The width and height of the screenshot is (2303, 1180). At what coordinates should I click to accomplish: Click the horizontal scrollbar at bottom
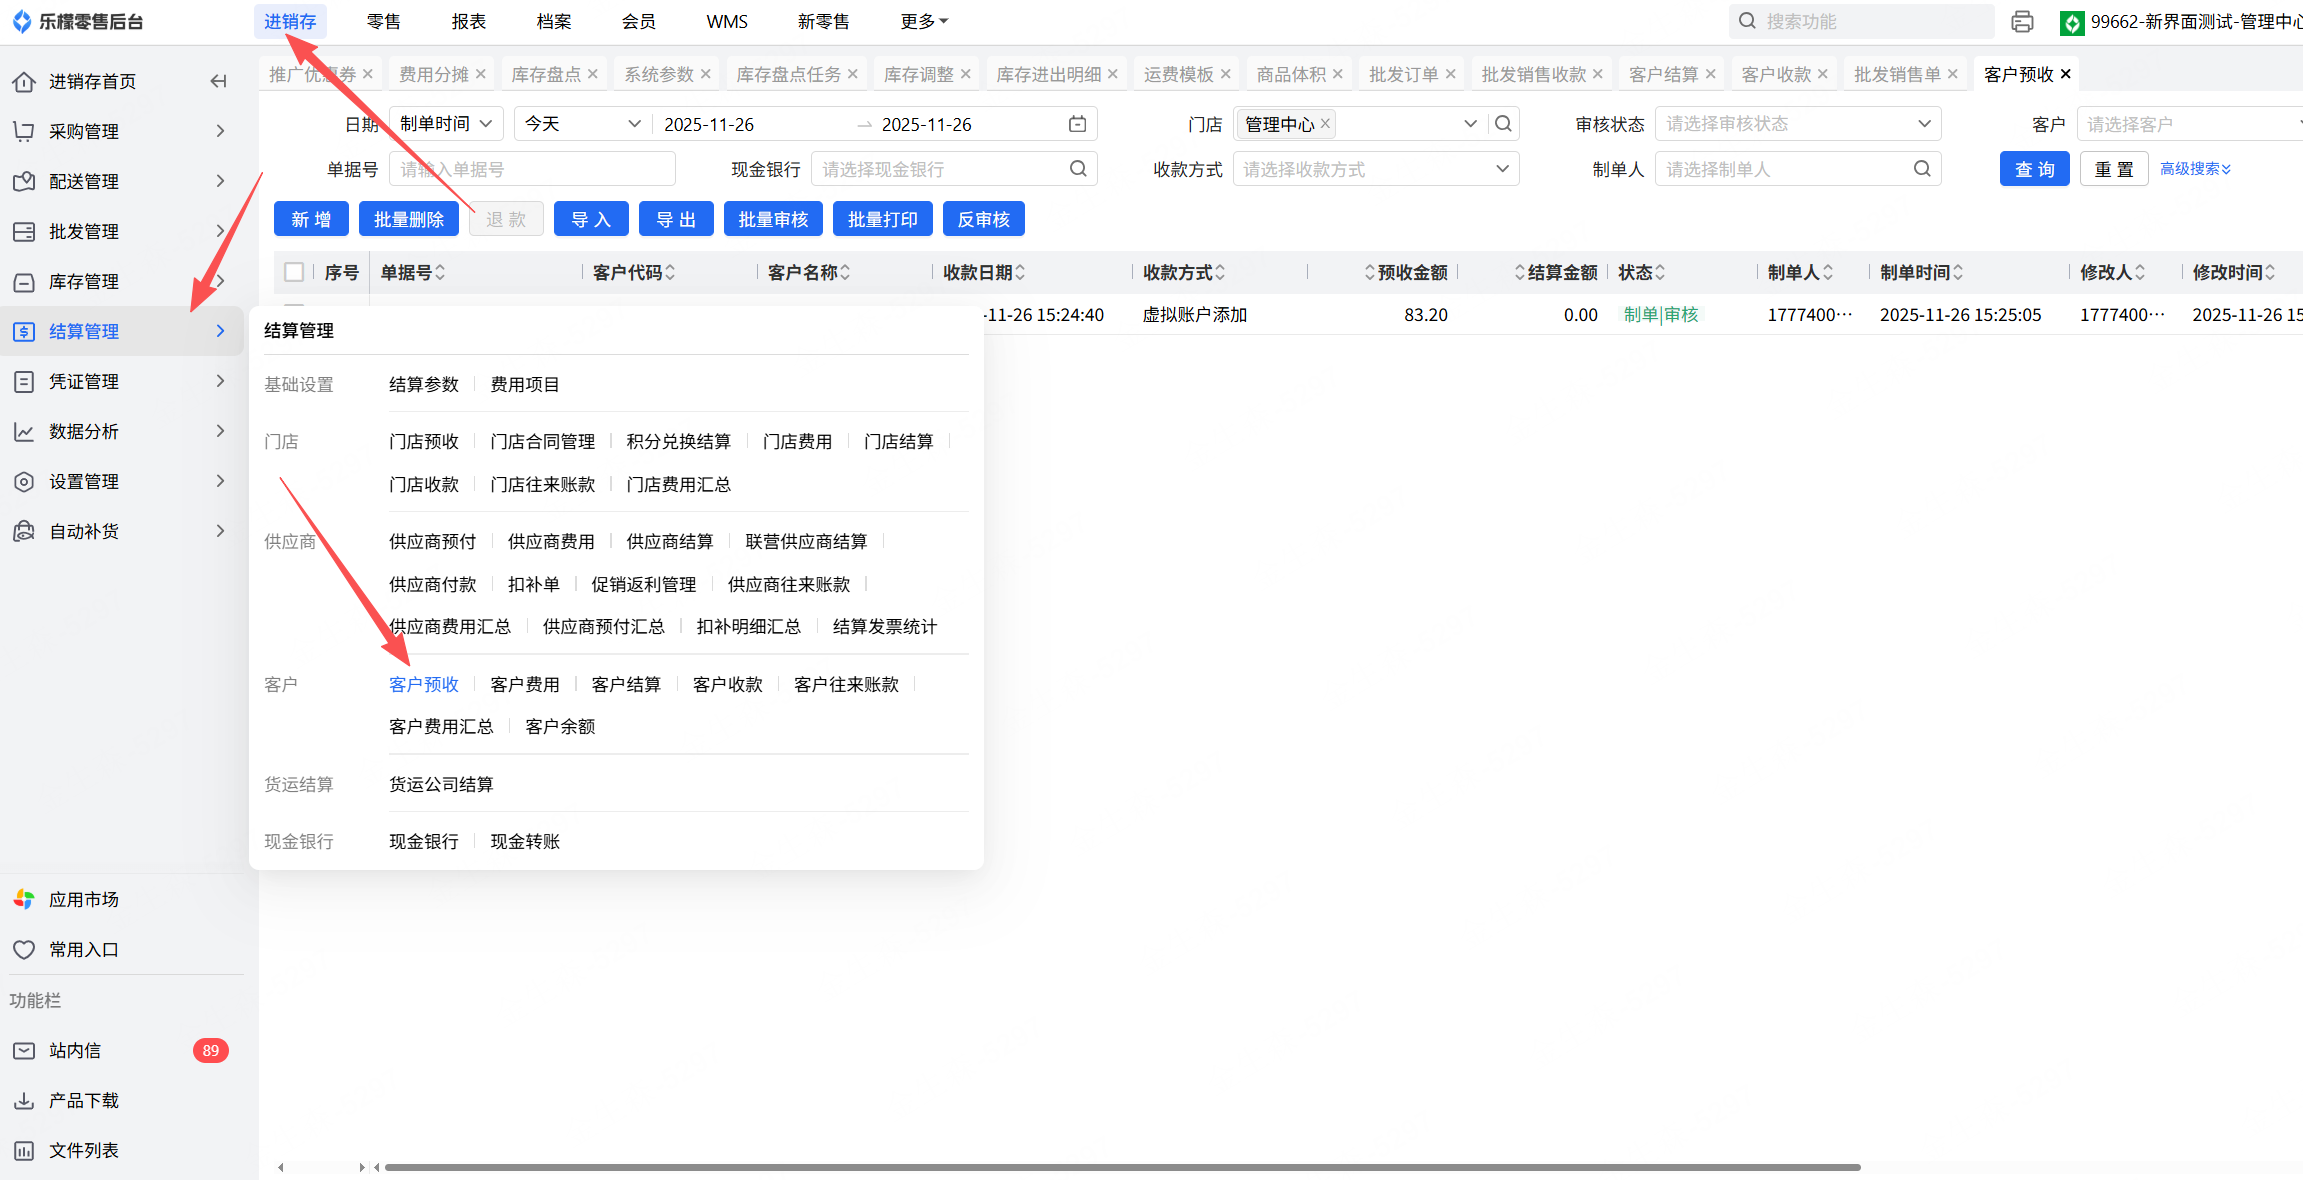tap(1120, 1167)
